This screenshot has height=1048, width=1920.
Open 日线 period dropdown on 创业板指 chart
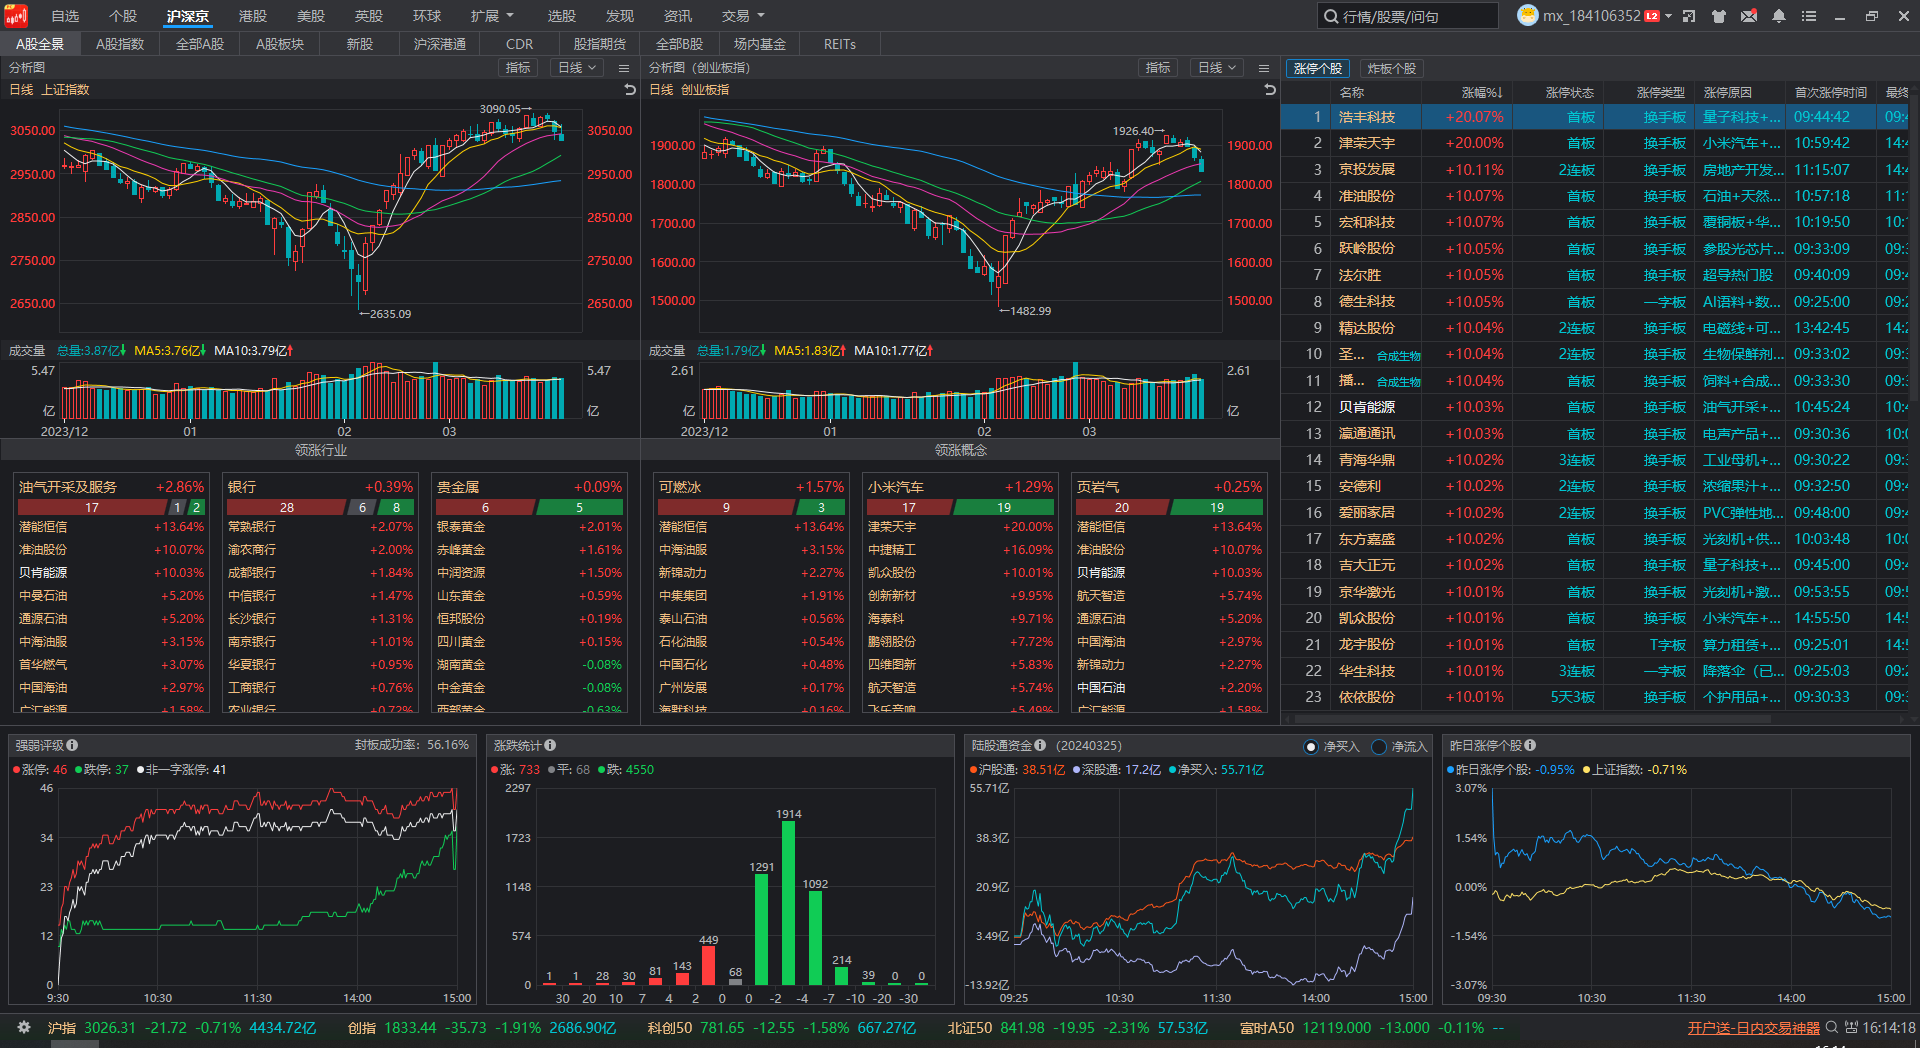click(x=1217, y=68)
